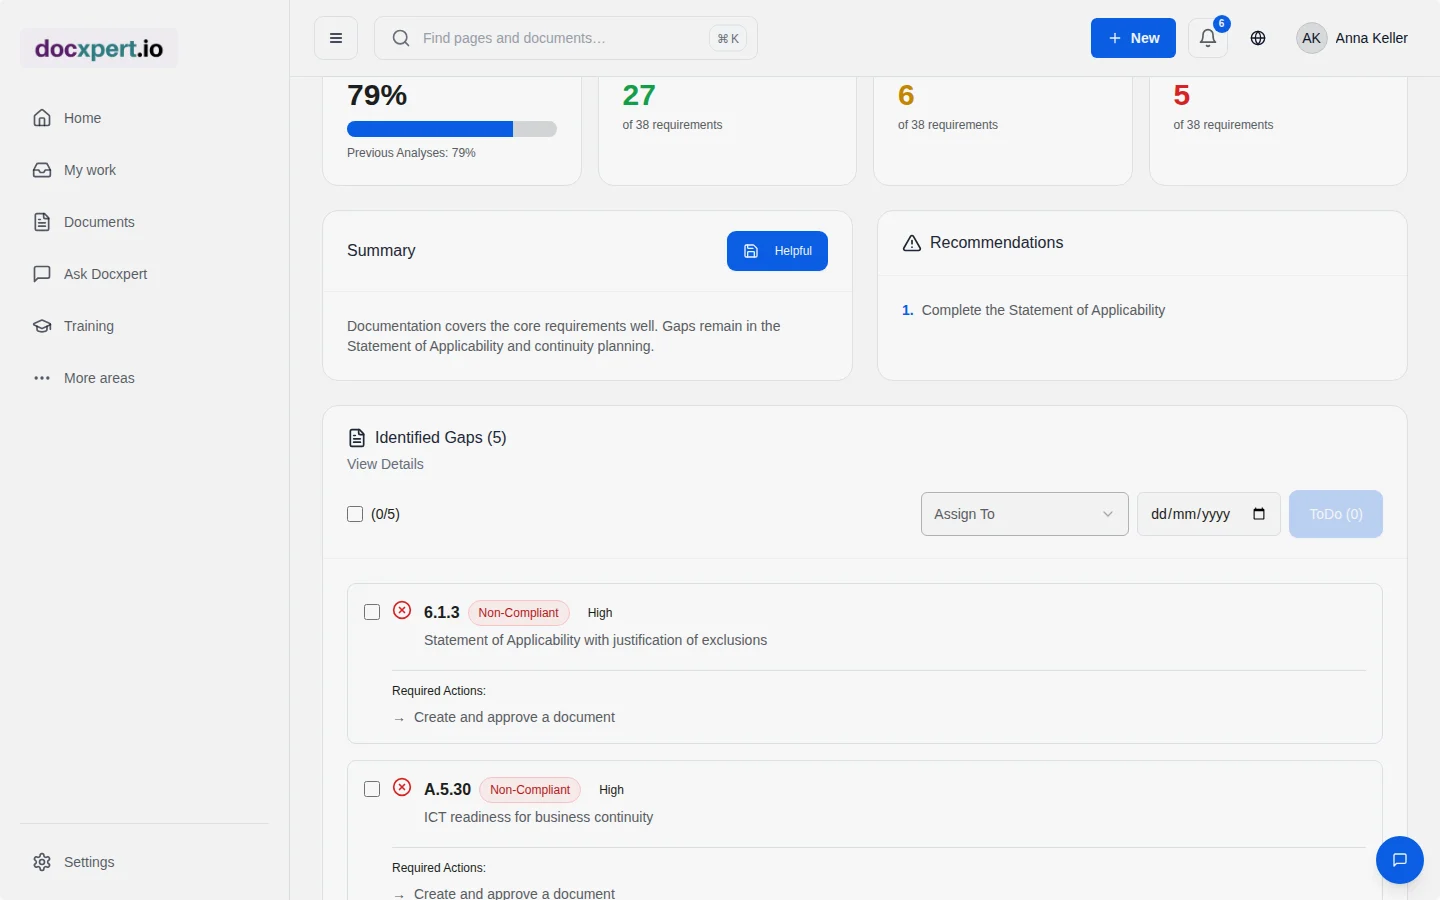Image resolution: width=1440 pixels, height=900 pixels.
Task: Click the non-compliant X icon for 6.1.3
Action: pos(402,610)
